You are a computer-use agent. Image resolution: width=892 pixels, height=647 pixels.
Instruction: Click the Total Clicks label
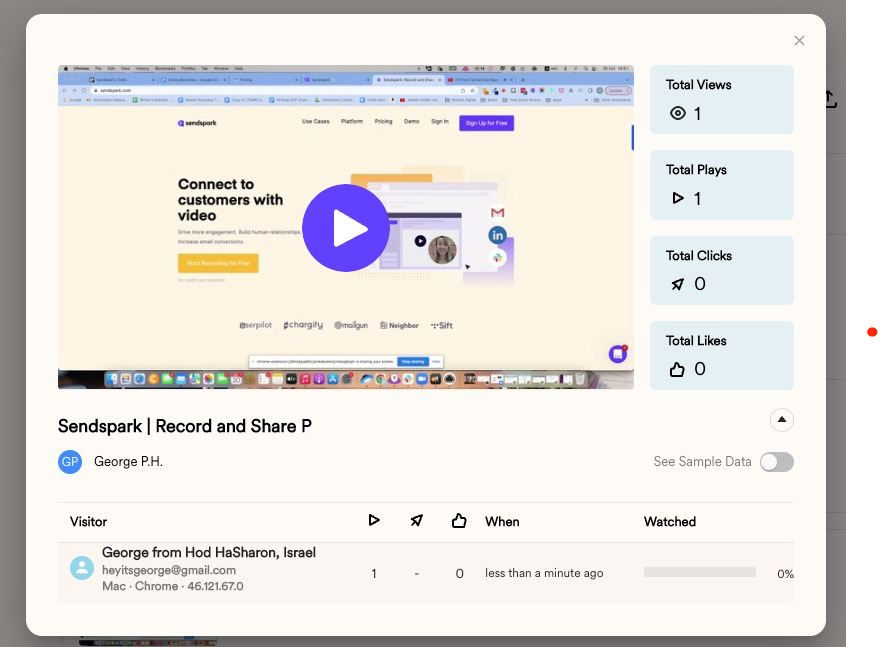[699, 255]
